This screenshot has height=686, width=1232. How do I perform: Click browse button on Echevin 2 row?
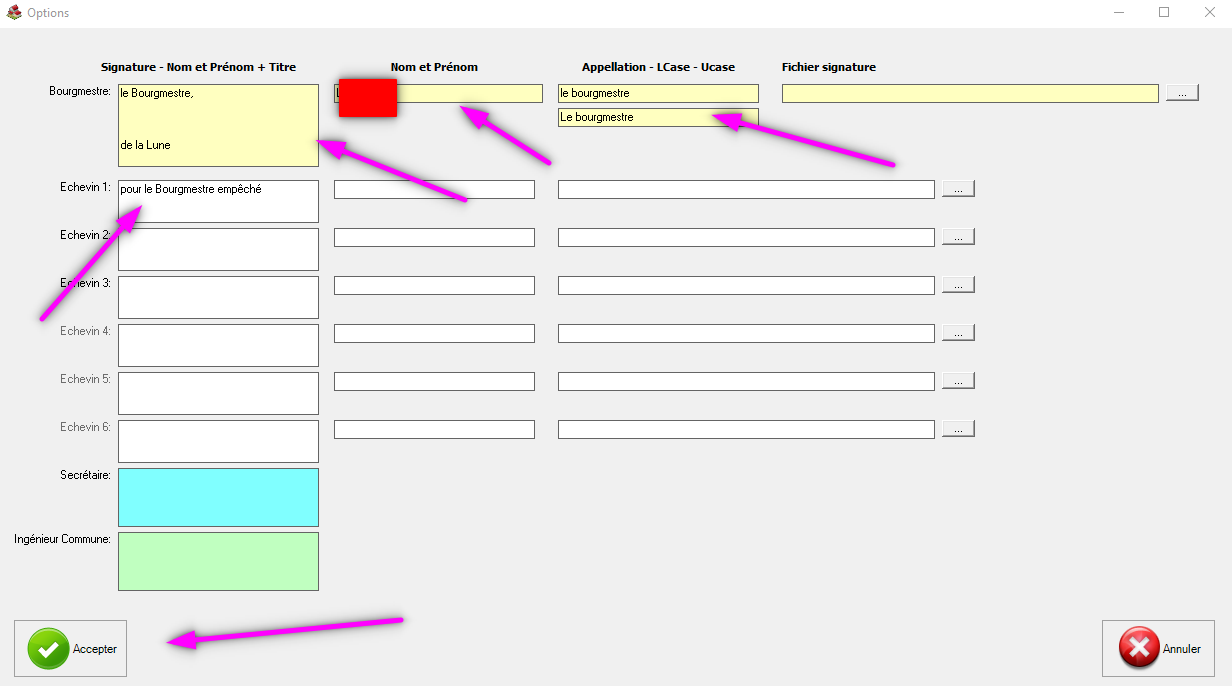pos(957,237)
